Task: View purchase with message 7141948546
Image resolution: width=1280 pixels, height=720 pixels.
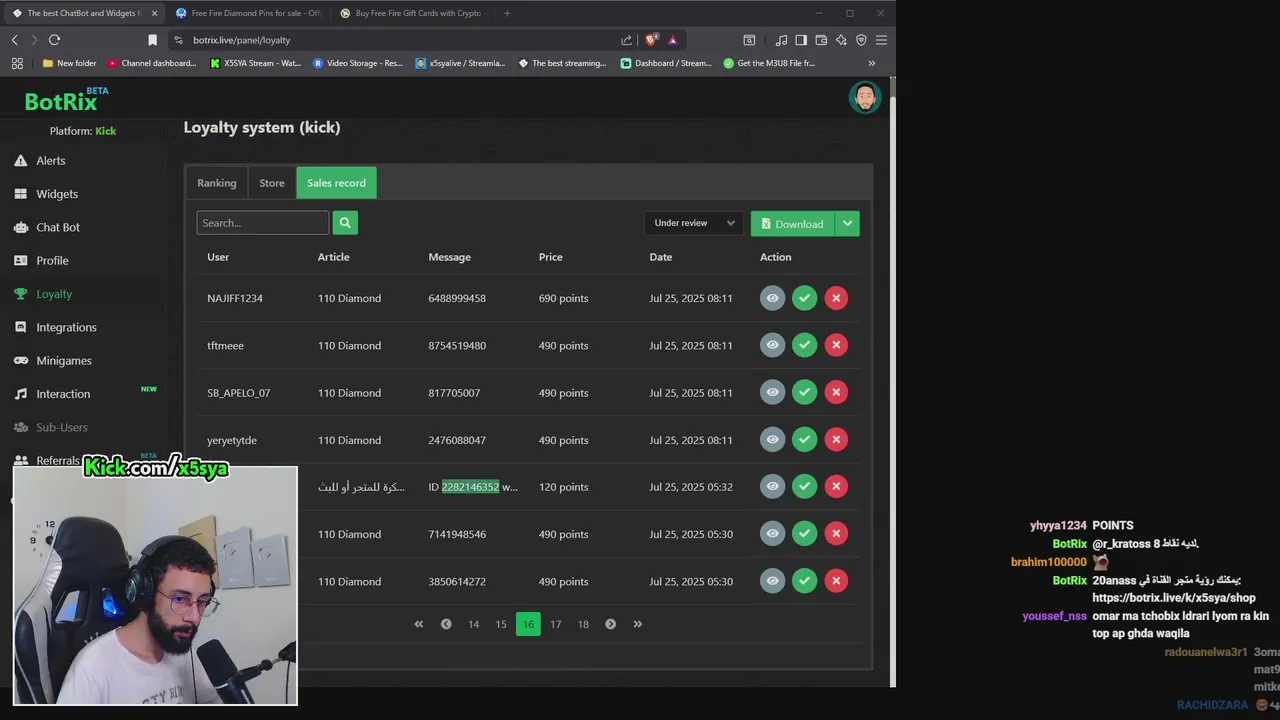Action: pyautogui.click(x=772, y=533)
